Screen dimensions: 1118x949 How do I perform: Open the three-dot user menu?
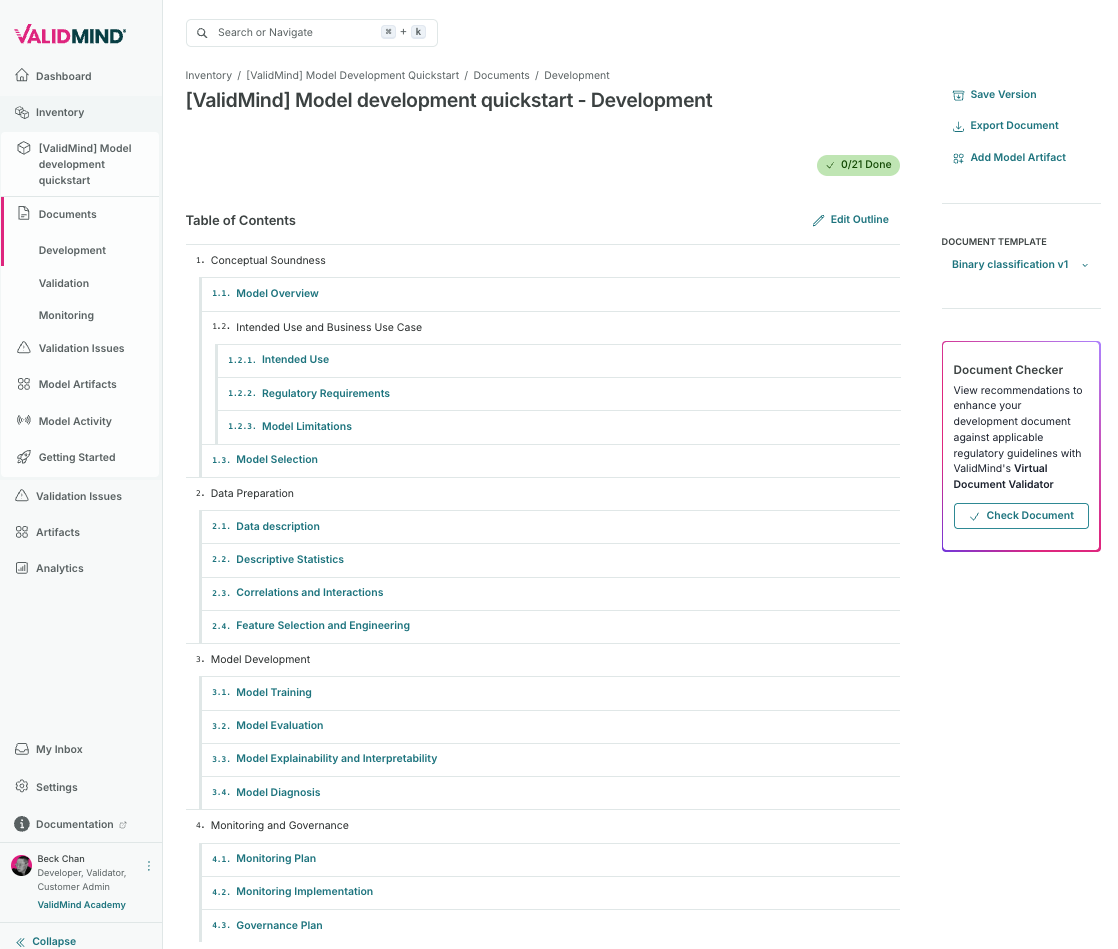[x=148, y=866]
